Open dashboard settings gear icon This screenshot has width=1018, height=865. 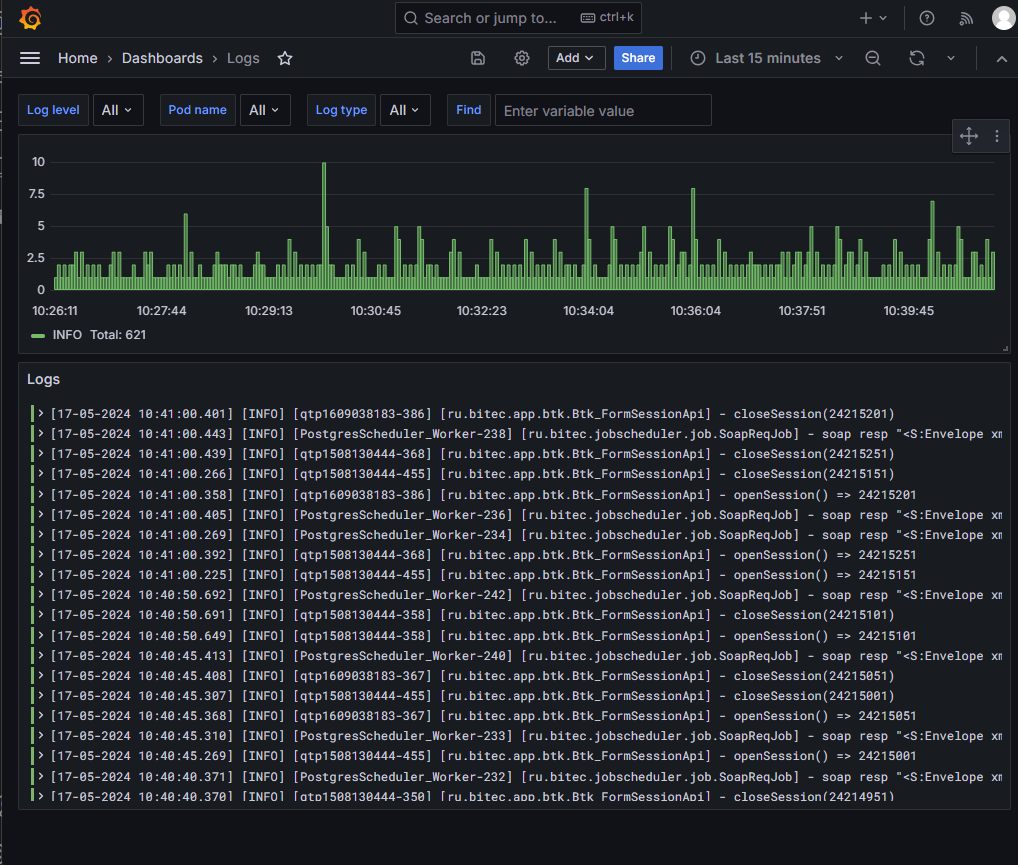tap(522, 58)
